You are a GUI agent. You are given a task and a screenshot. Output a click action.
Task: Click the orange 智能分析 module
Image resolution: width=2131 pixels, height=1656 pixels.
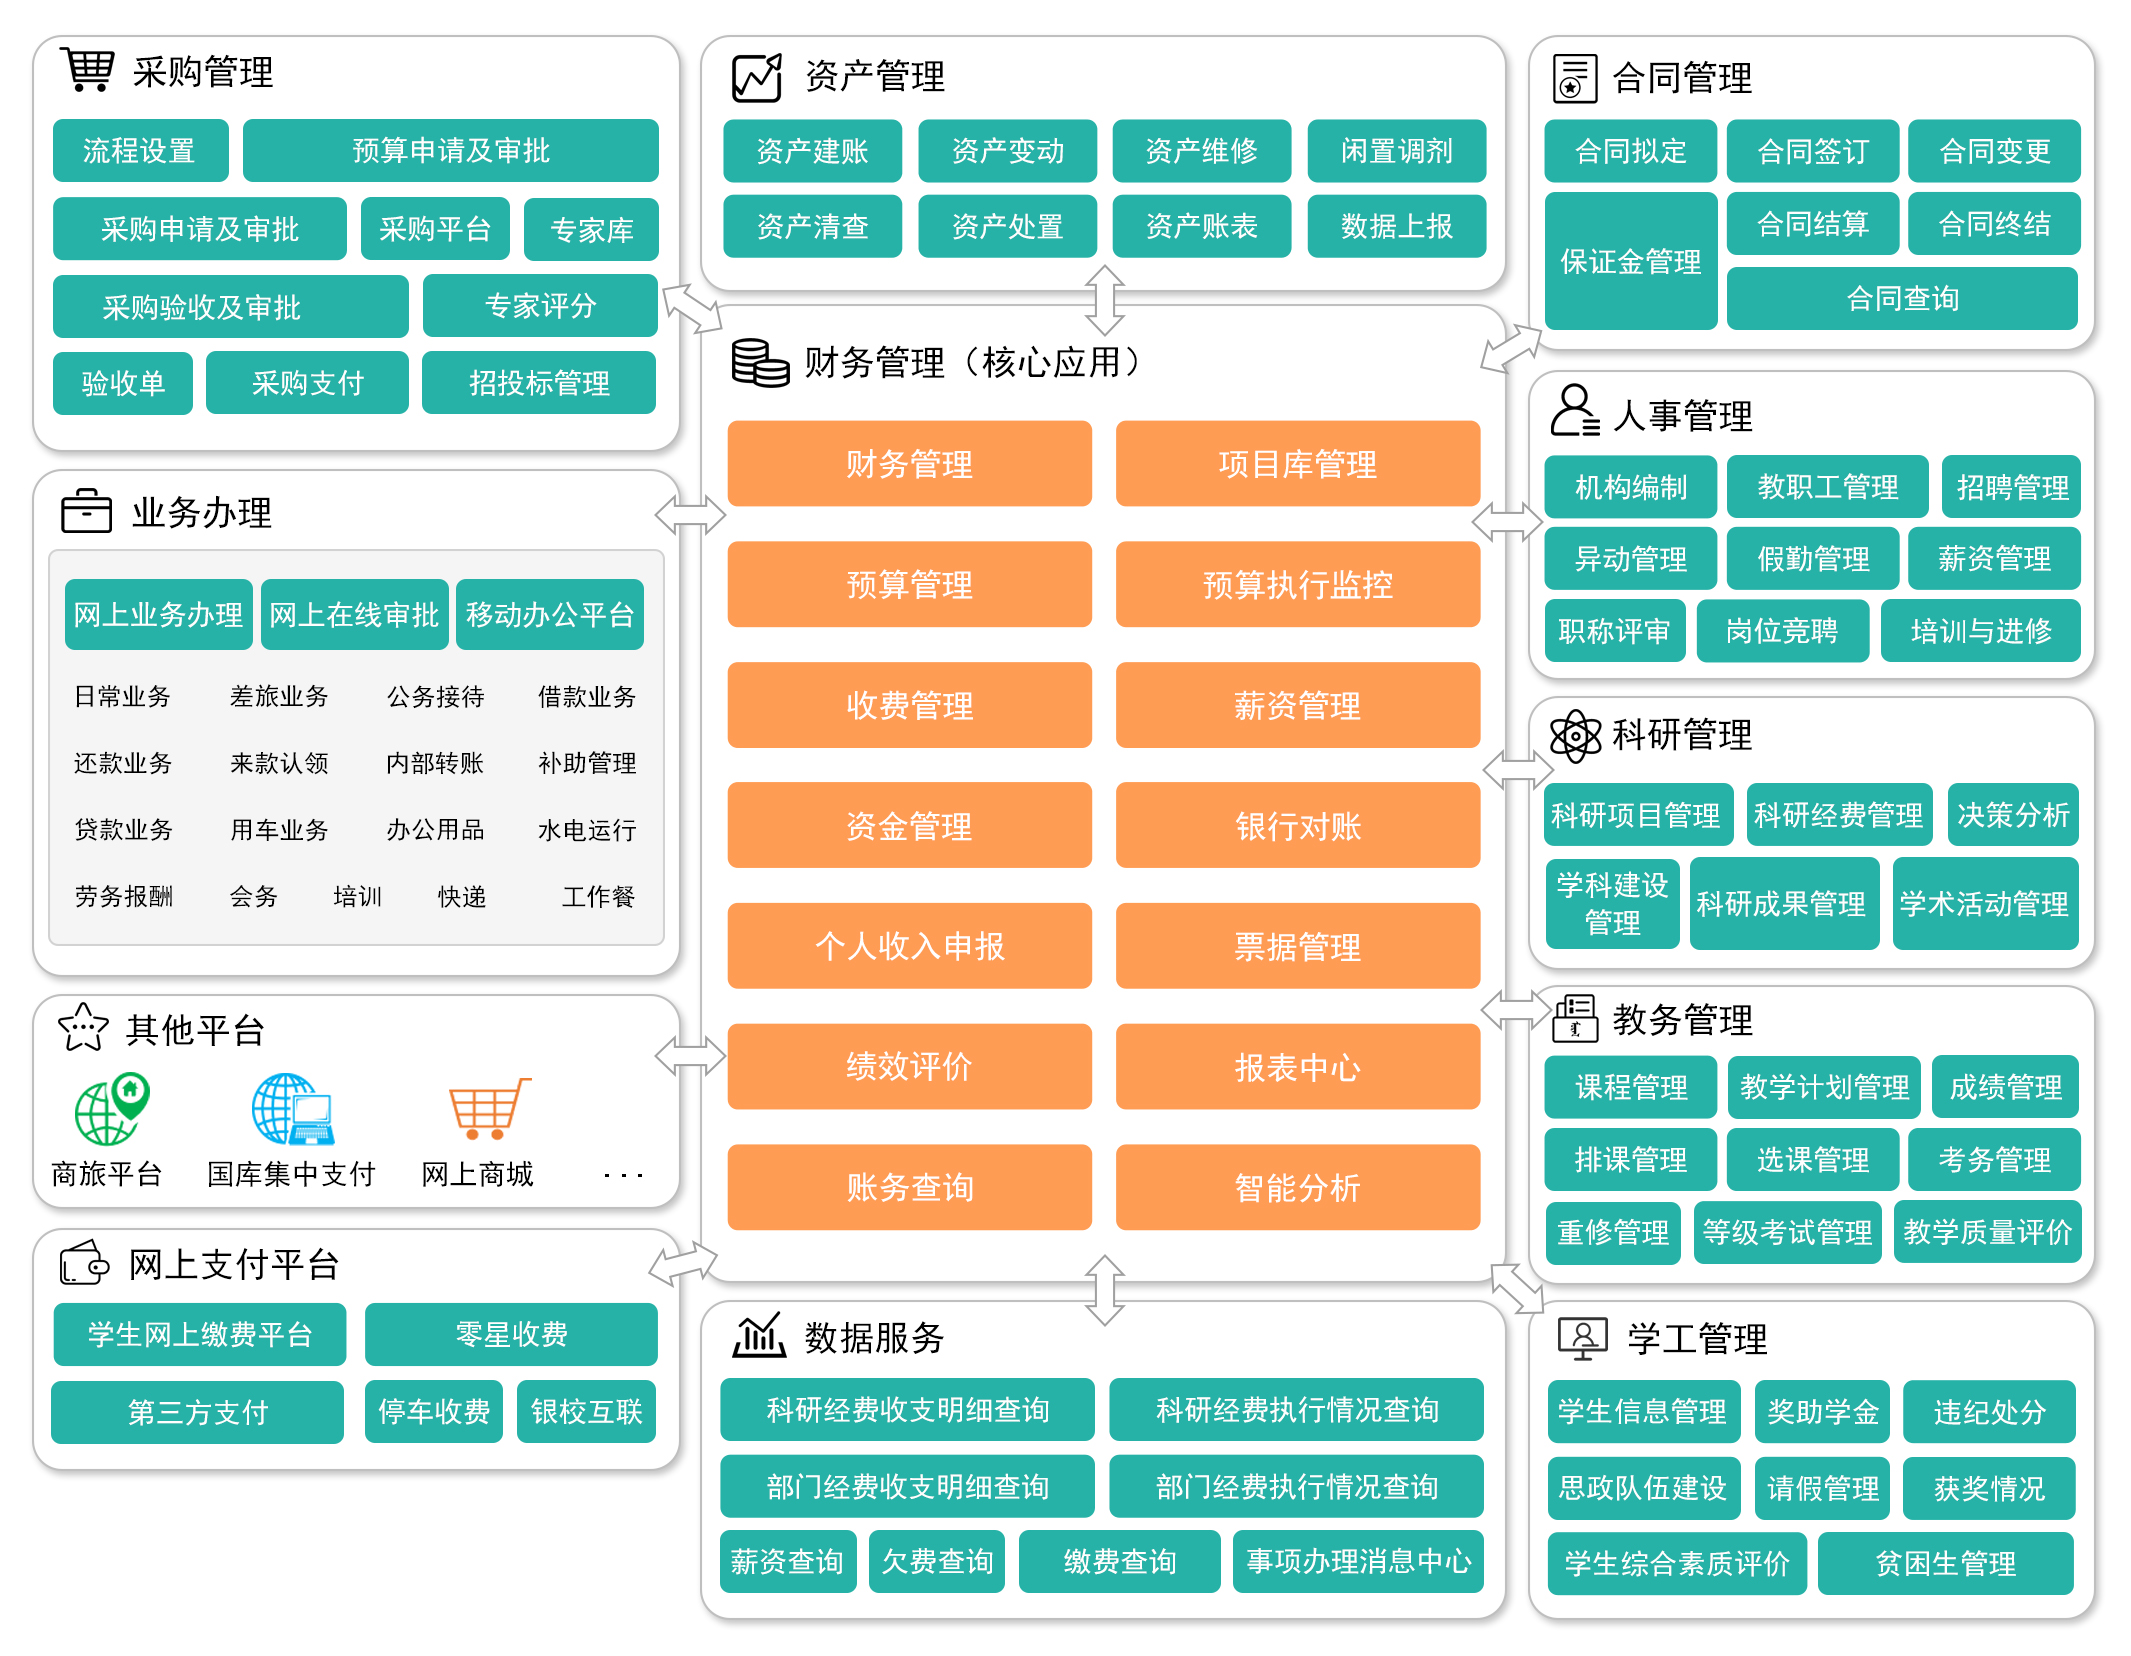[1297, 1187]
